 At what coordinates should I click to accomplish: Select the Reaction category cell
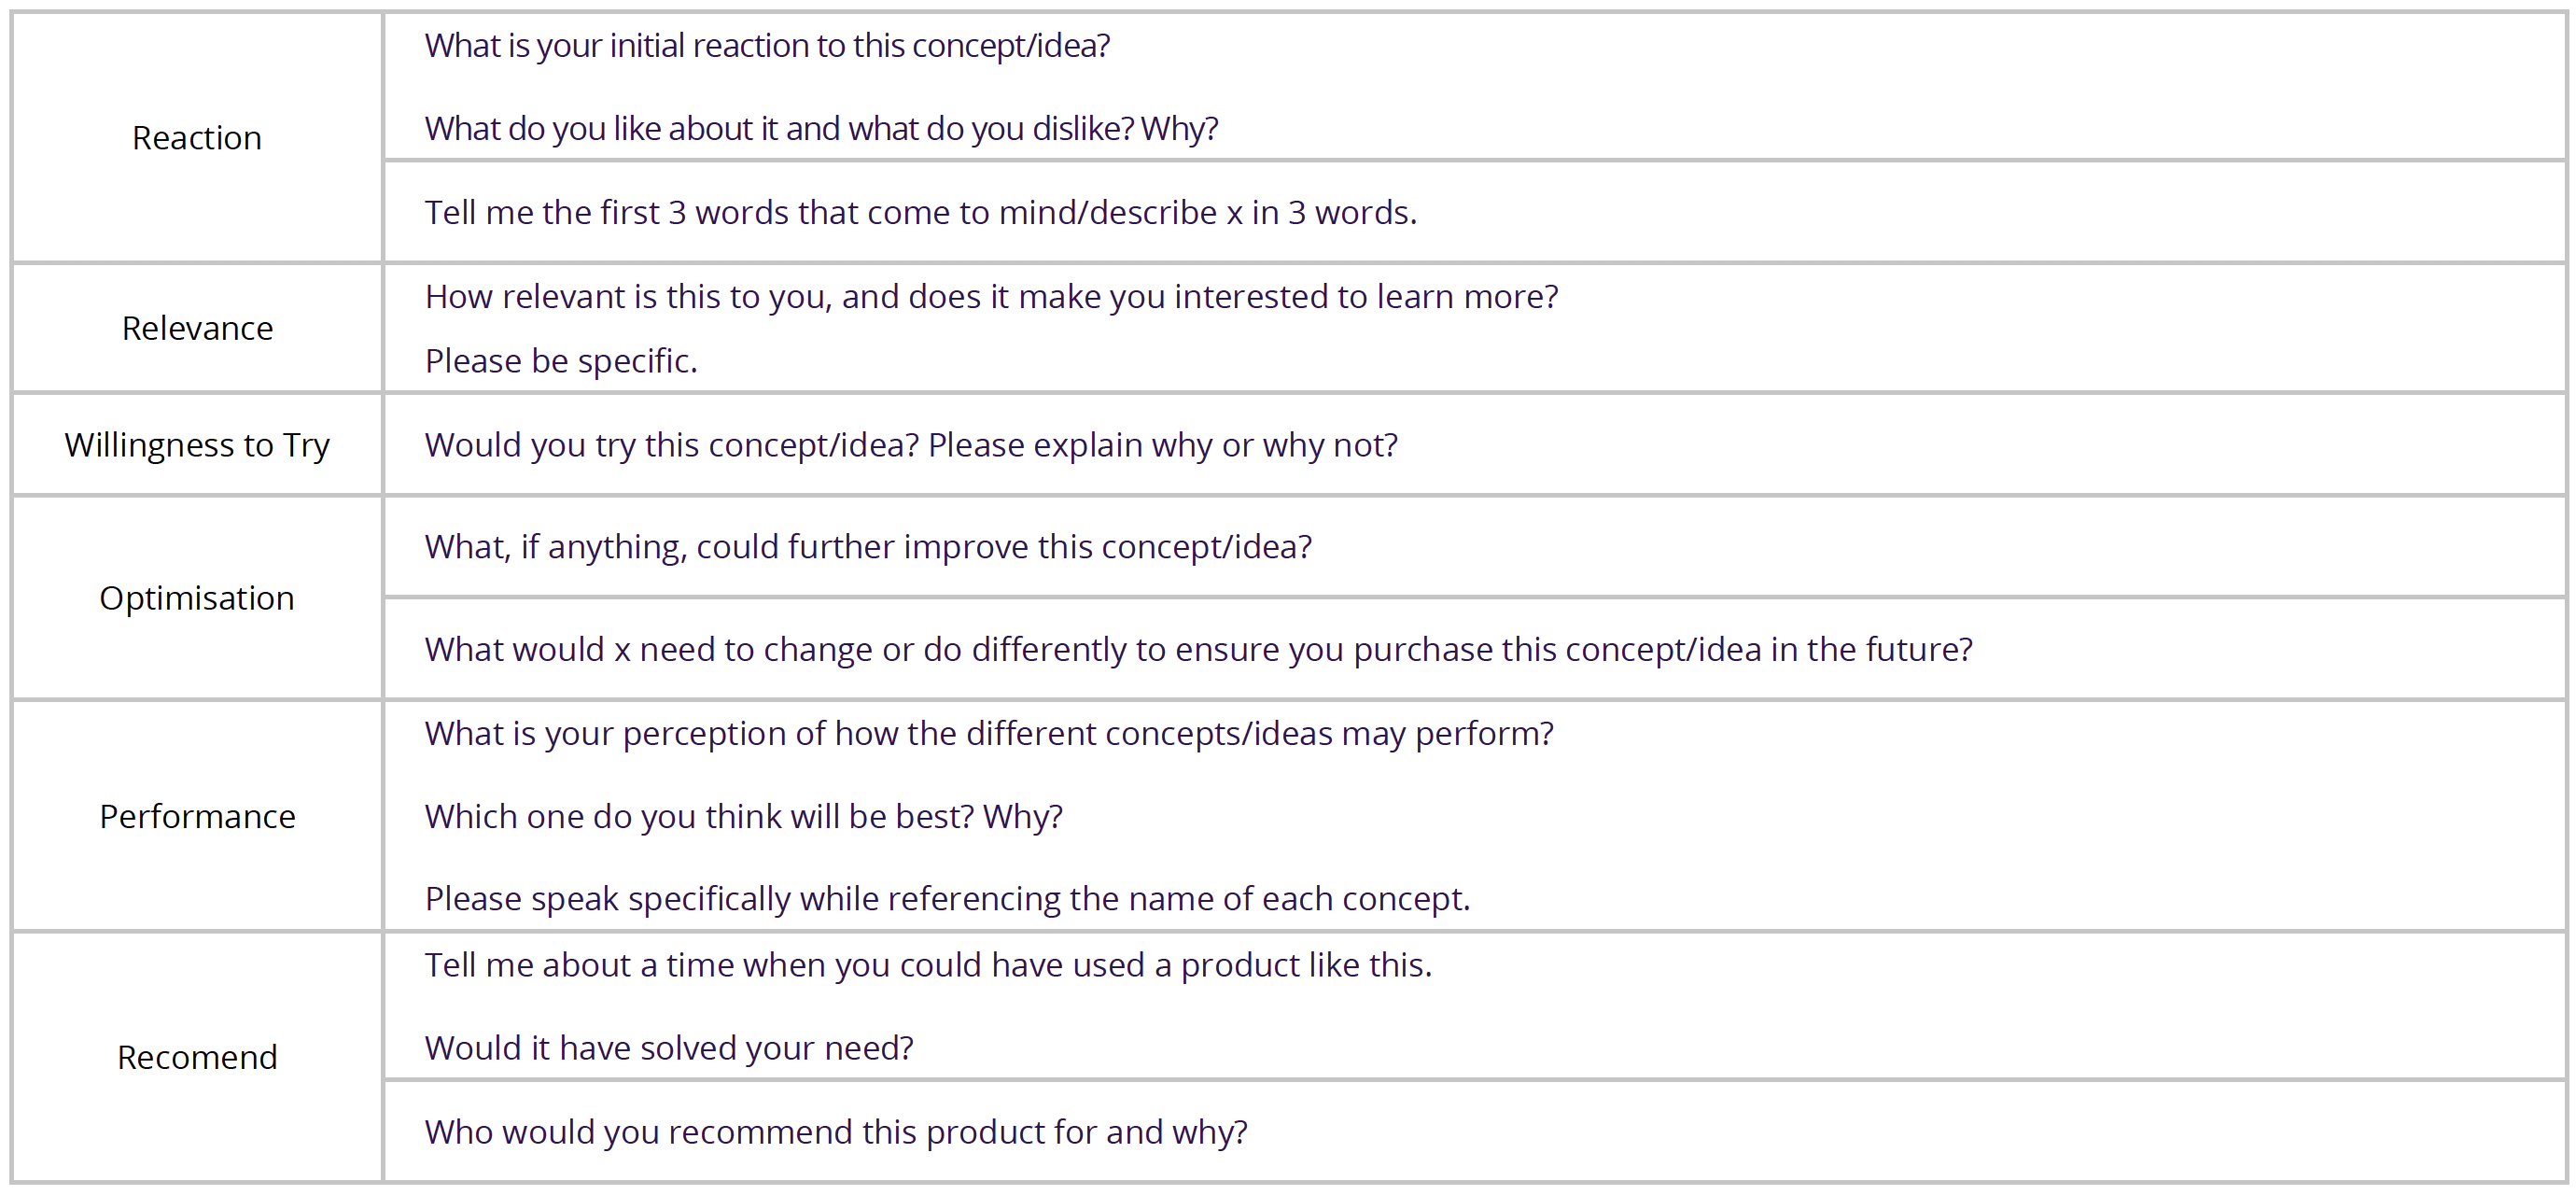tap(197, 137)
